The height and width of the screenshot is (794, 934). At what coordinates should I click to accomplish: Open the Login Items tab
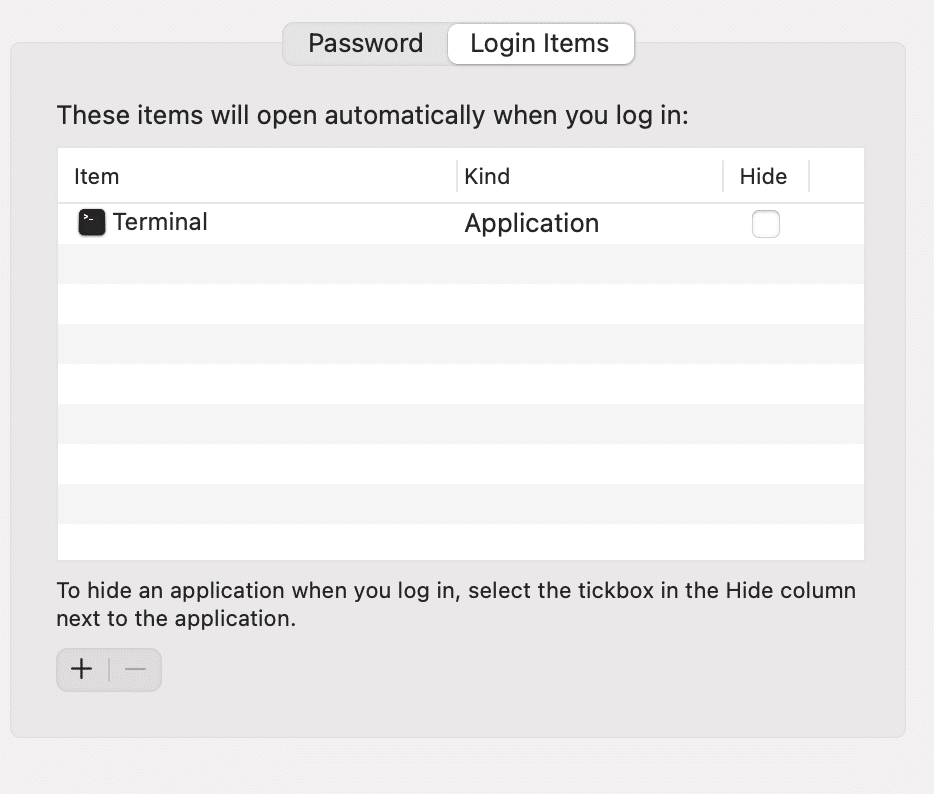541,43
